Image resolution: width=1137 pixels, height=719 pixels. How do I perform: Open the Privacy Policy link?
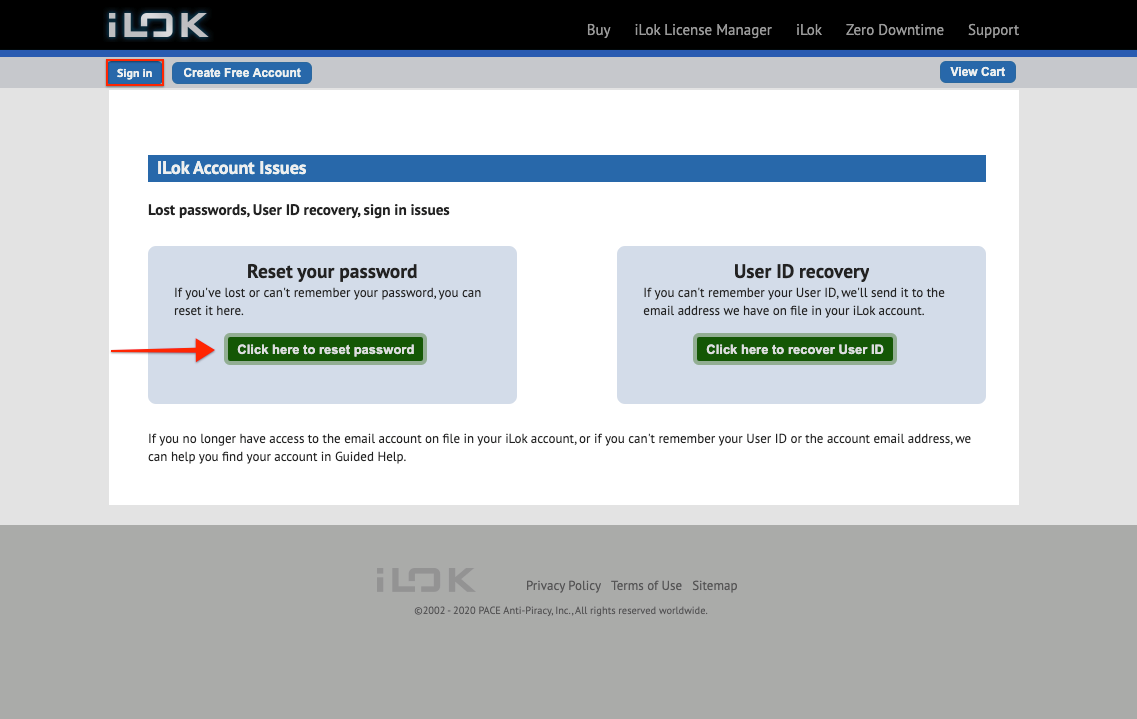click(x=563, y=586)
